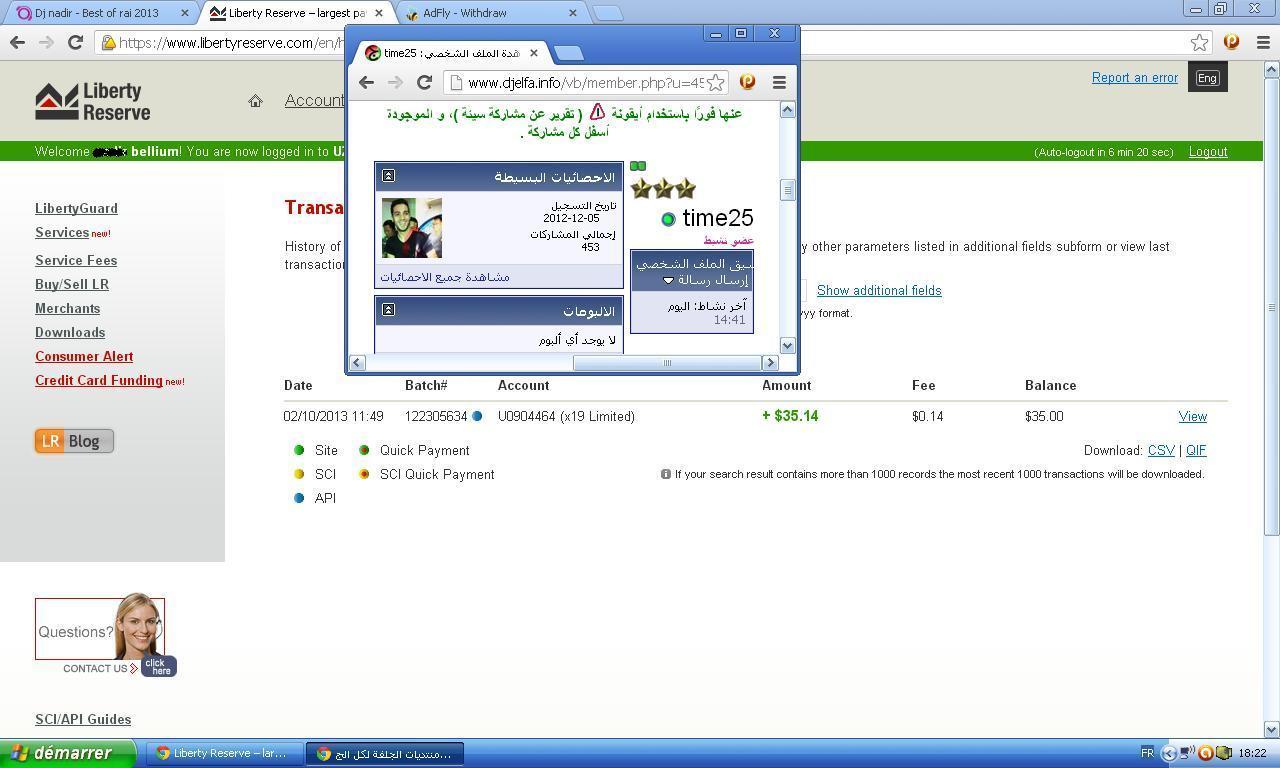View transaction 122305634 details

click(x=1192, y=416)
